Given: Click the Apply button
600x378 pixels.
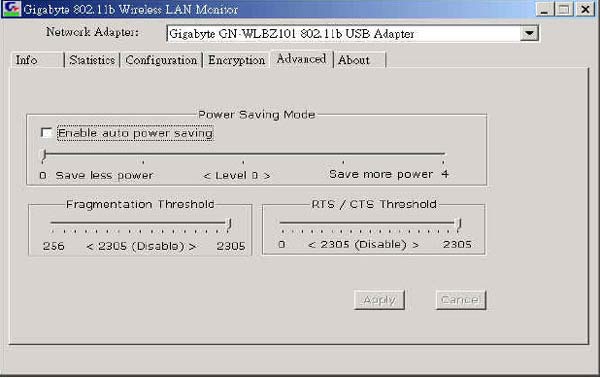Looking at the screenshot, I should coord(379,300).
